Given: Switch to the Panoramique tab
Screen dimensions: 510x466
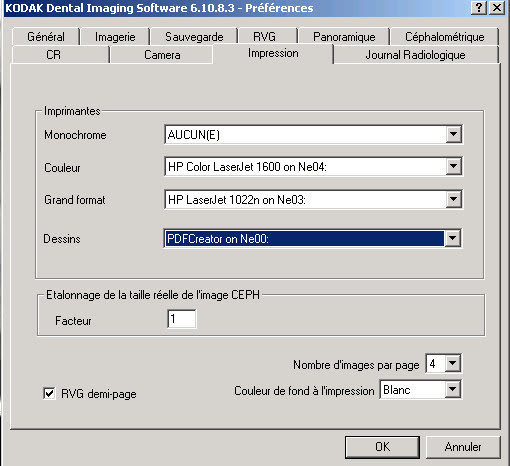Looking at the screenshot, I should click(x=344, y=37).
